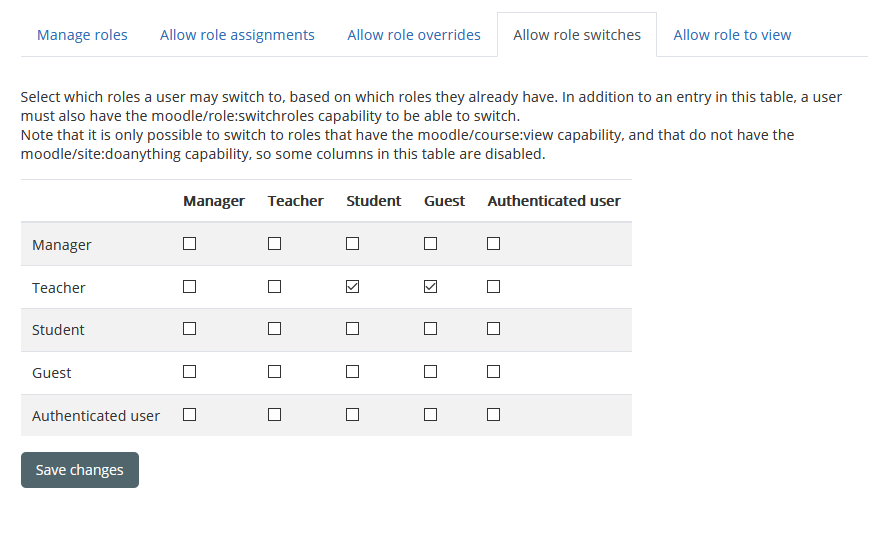Check Authenticated user row Manager checkbox
This screenshot has width=875, height=541.
tap(190, 415)
